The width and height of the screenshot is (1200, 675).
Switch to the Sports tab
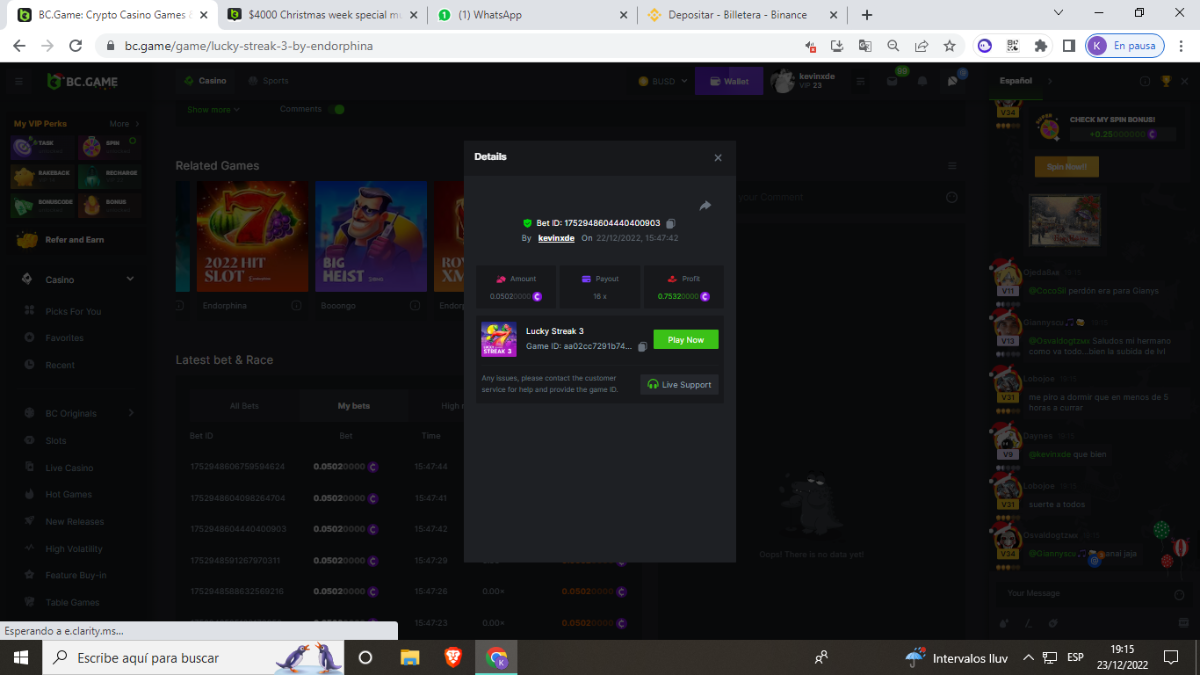pyautogui.click(x=269, y=81)
